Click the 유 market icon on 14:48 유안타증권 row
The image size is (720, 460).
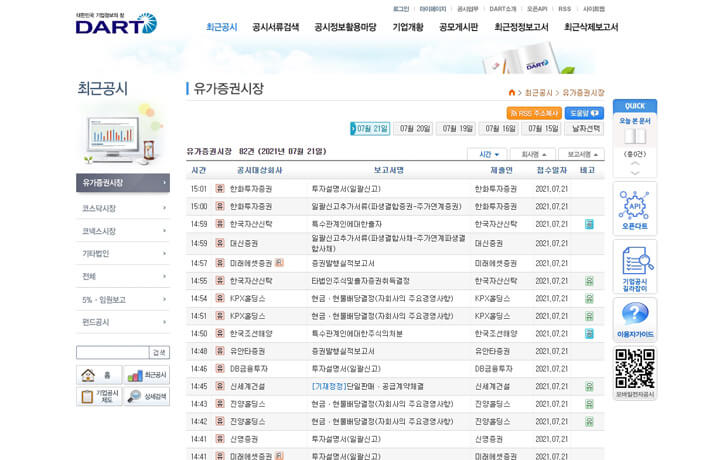(220, 351)
